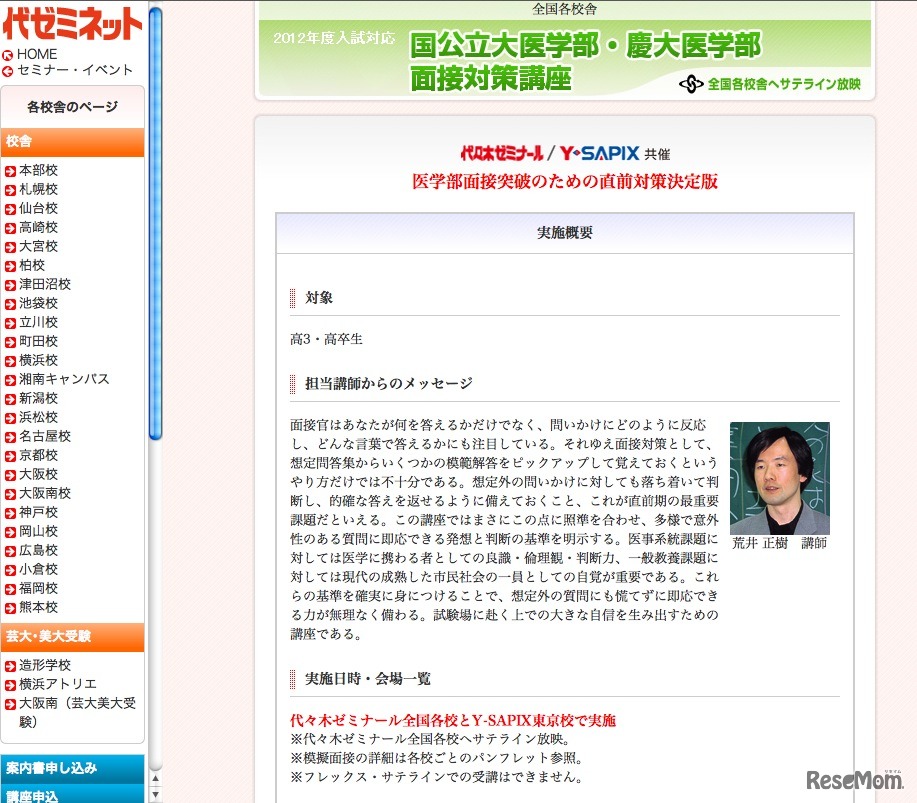Click the 芸大・美大受験 section header
917x803 pixels.
pyautogui.click(x=73, y=636)
